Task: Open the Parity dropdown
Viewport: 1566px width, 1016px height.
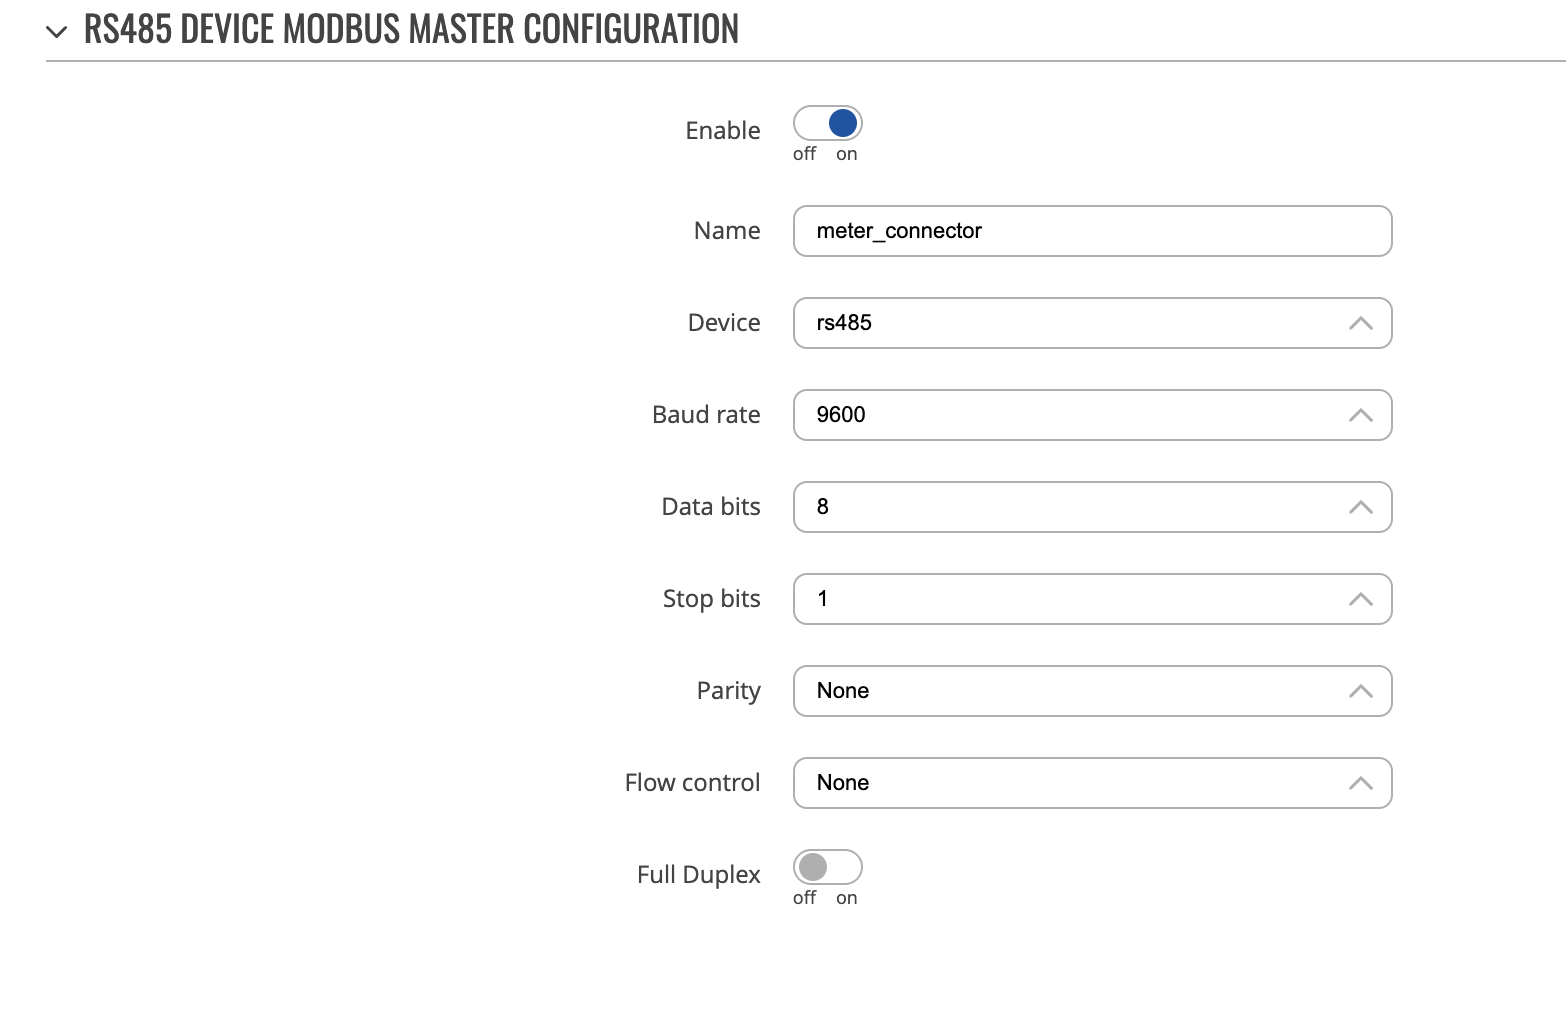Action: [1092, 691]
